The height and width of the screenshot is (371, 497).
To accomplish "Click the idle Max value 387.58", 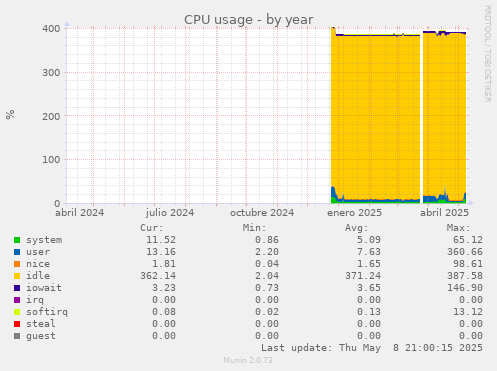I will point(465,276).
